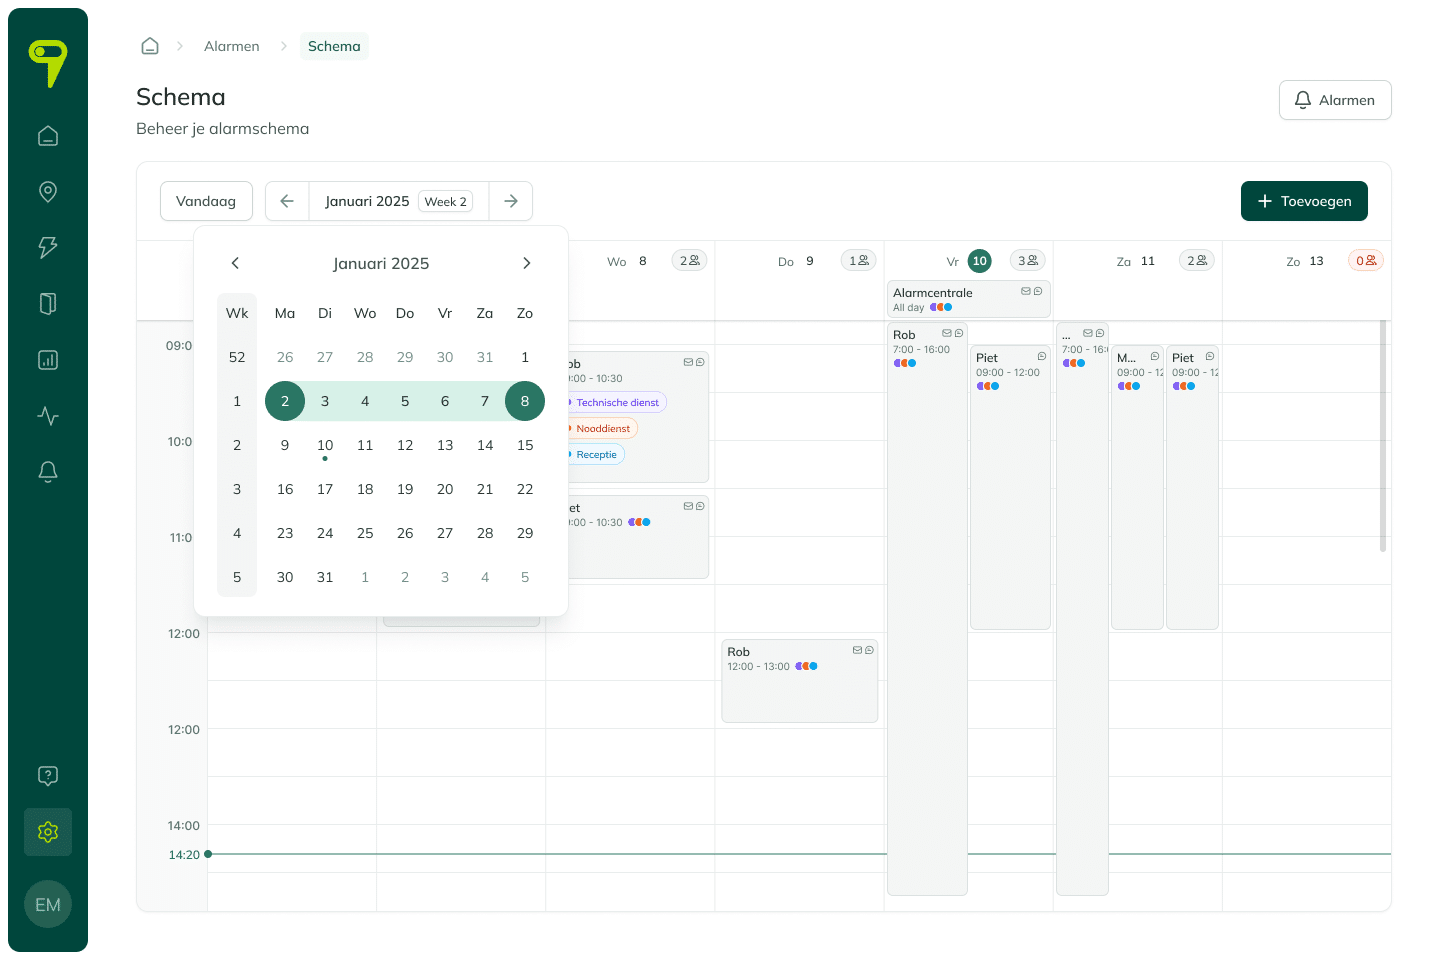Click the Schema breadcrumb item
Viewport: 1440px width, 960px height.
pos(334,46)
